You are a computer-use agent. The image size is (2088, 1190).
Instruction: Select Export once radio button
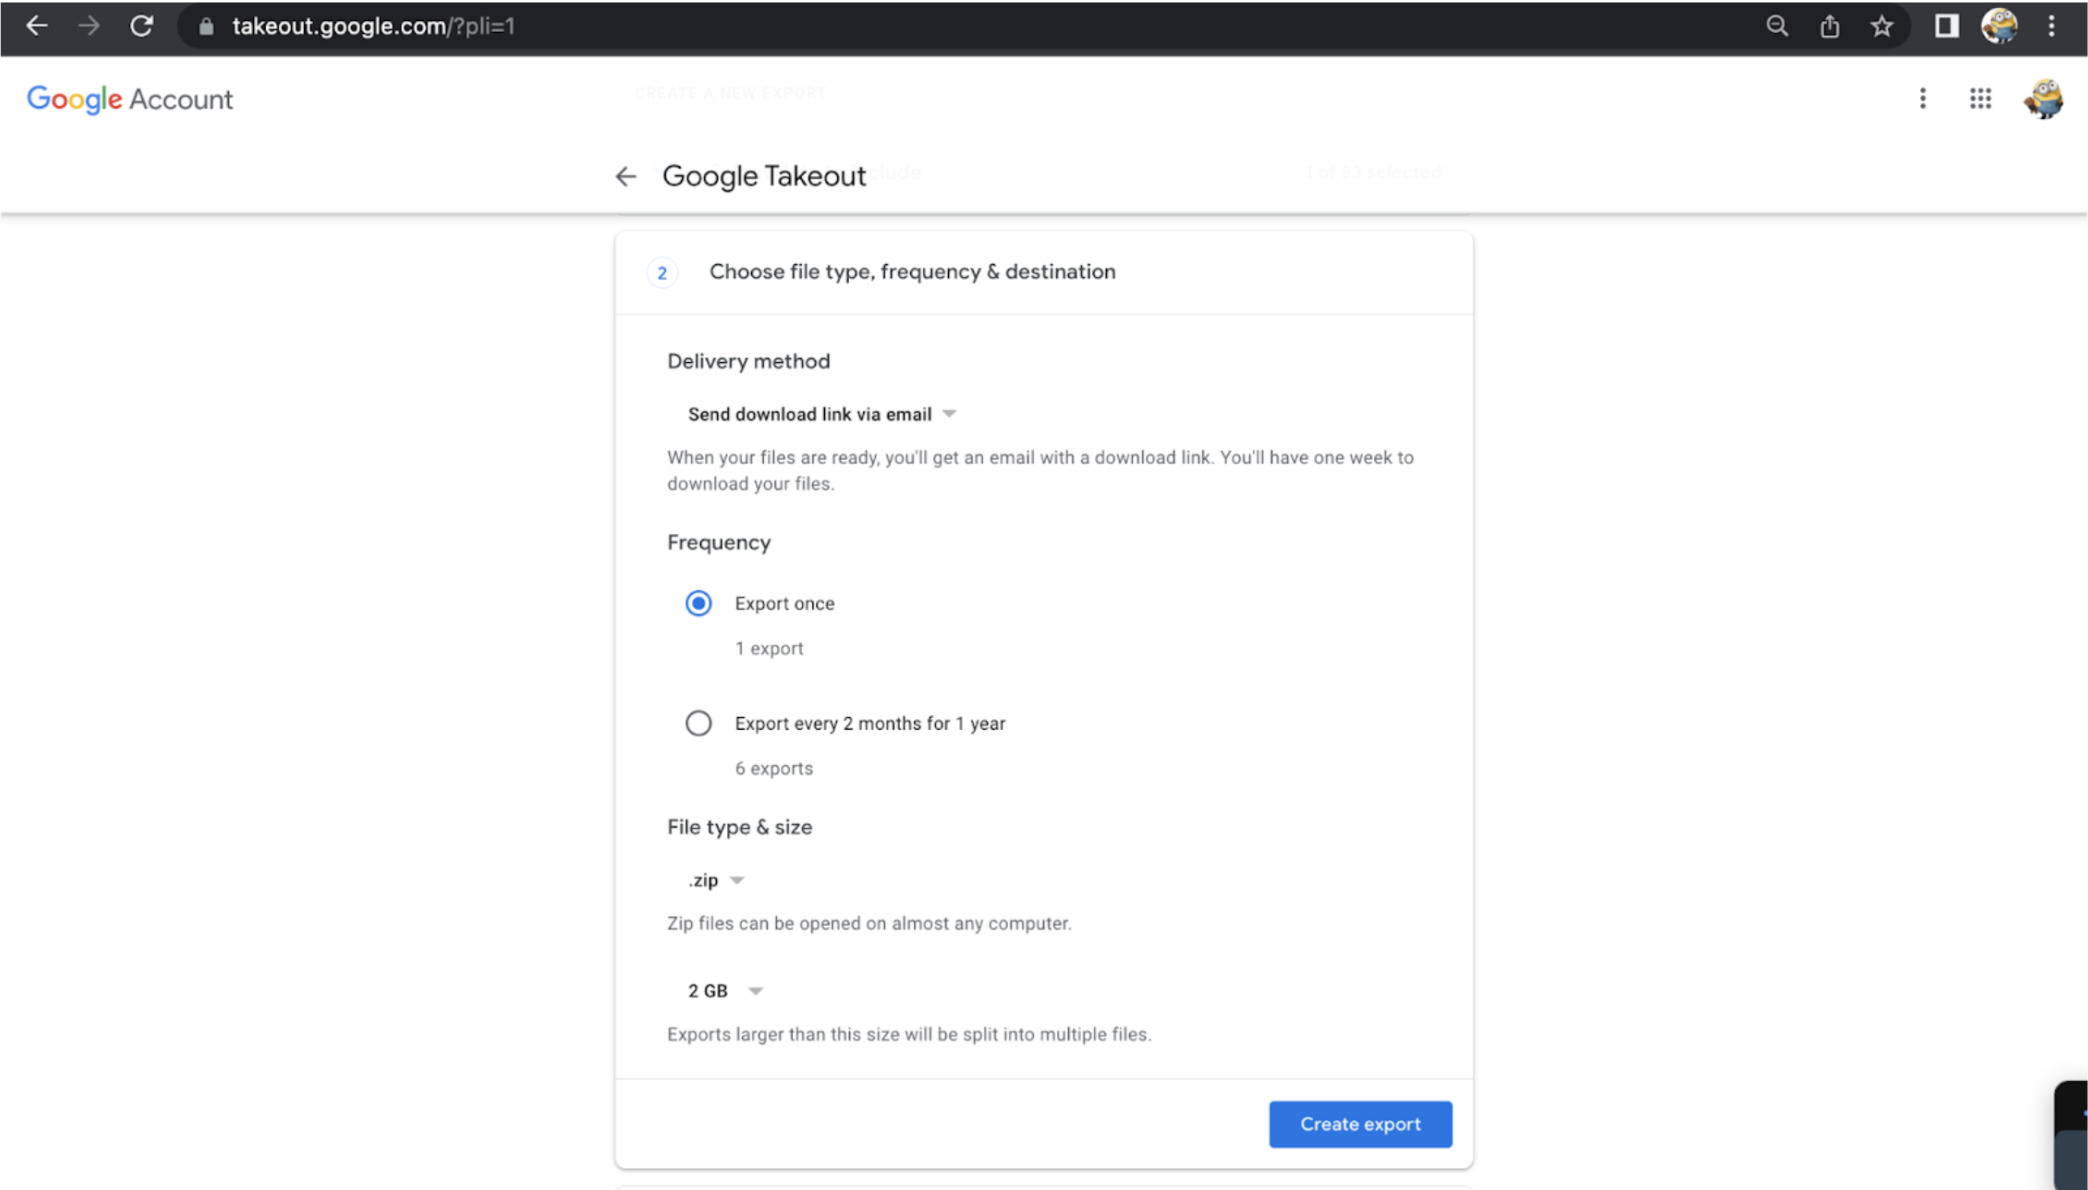click(x=698, y=603)
